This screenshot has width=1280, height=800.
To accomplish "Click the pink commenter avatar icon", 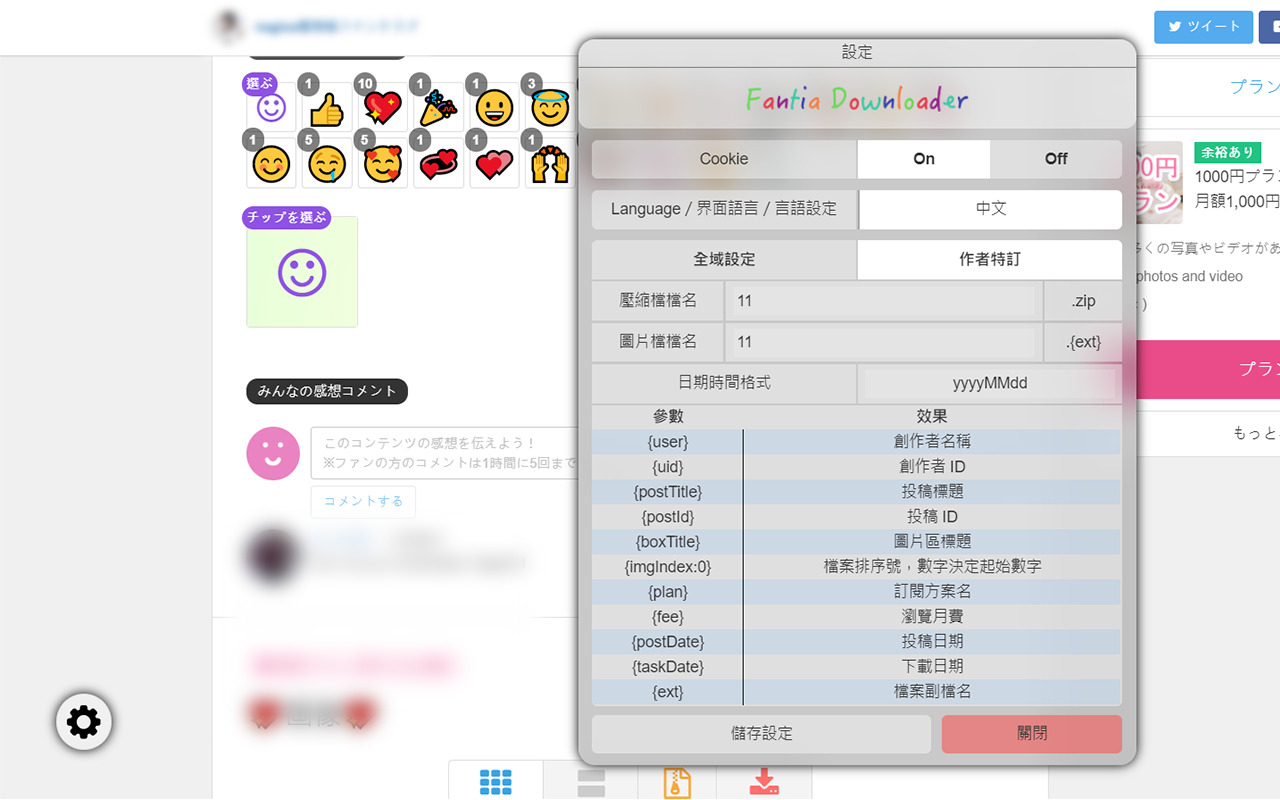I will point(273,453).
